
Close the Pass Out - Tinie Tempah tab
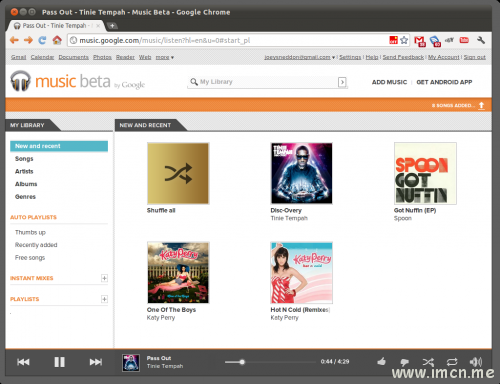[x=98, y=26]
